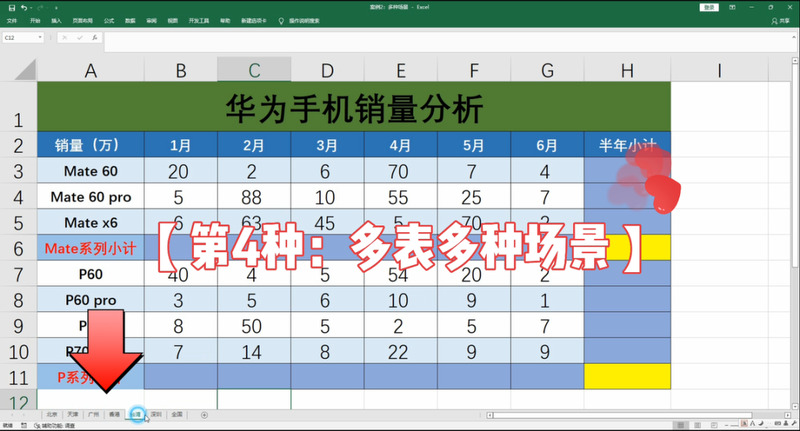800x431 pixels.
Task: Select the 销量（万） header cell
Action: (91, 145)
